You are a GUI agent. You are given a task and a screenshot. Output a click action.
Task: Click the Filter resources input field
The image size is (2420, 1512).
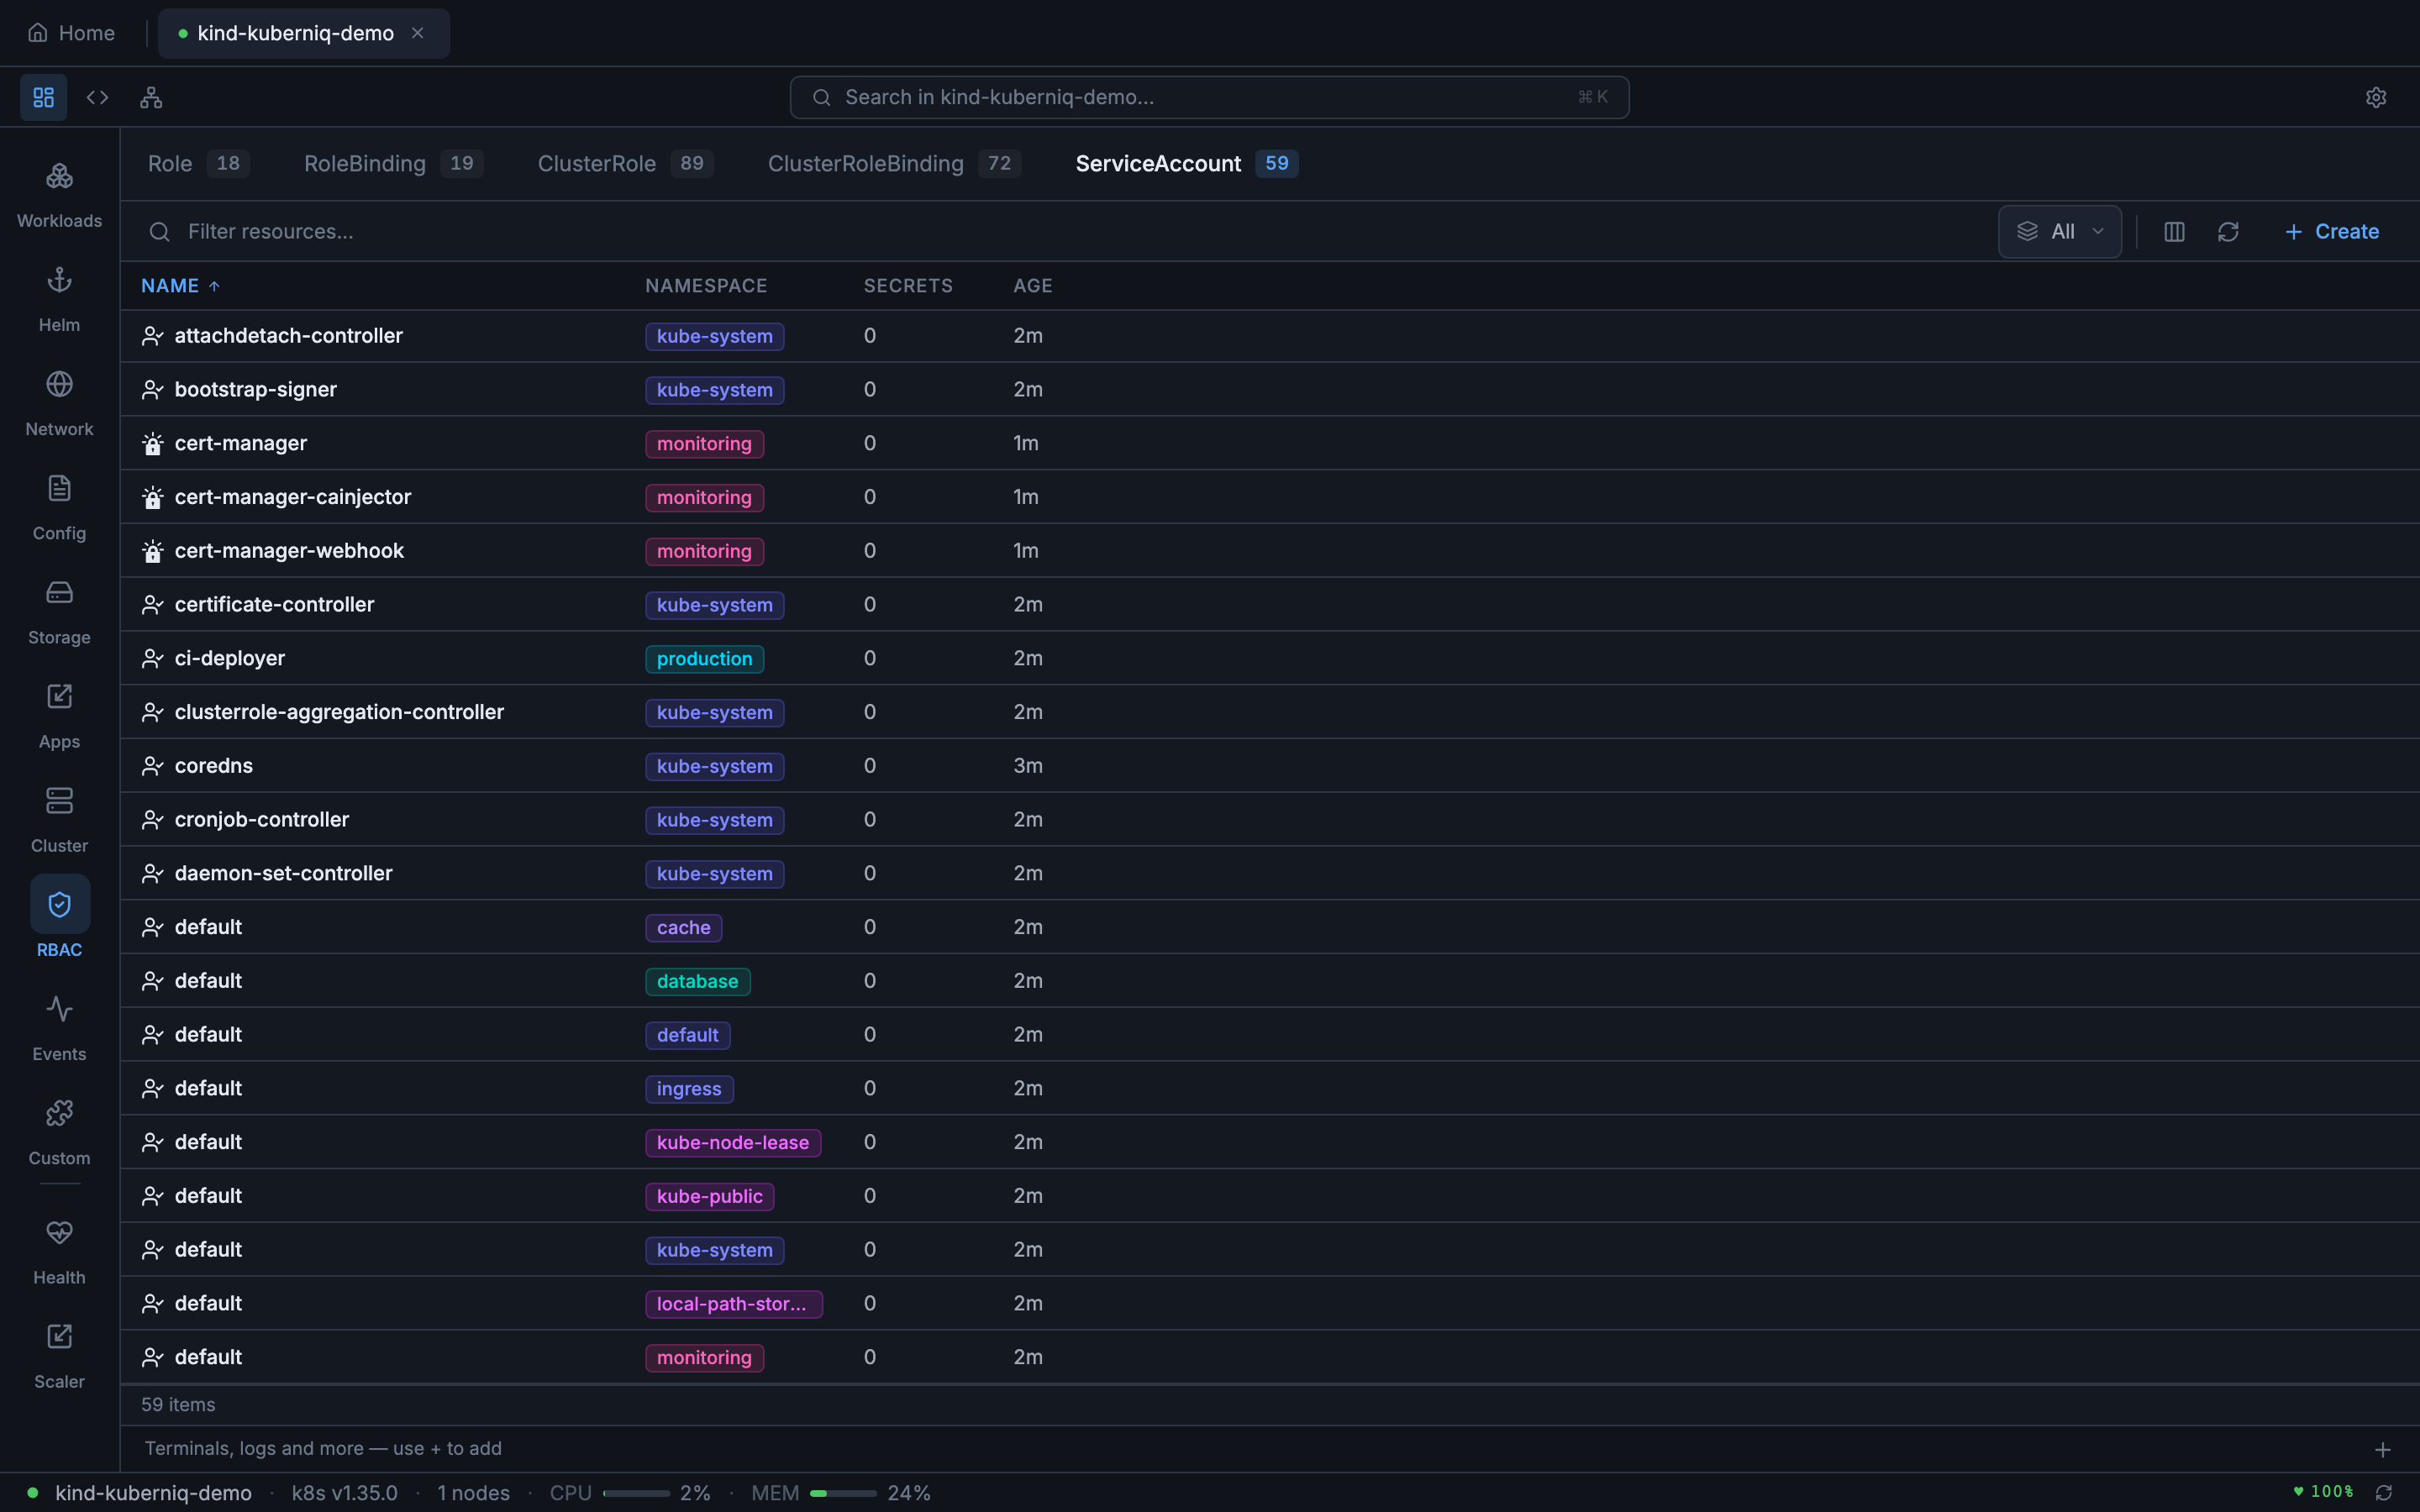270,231
